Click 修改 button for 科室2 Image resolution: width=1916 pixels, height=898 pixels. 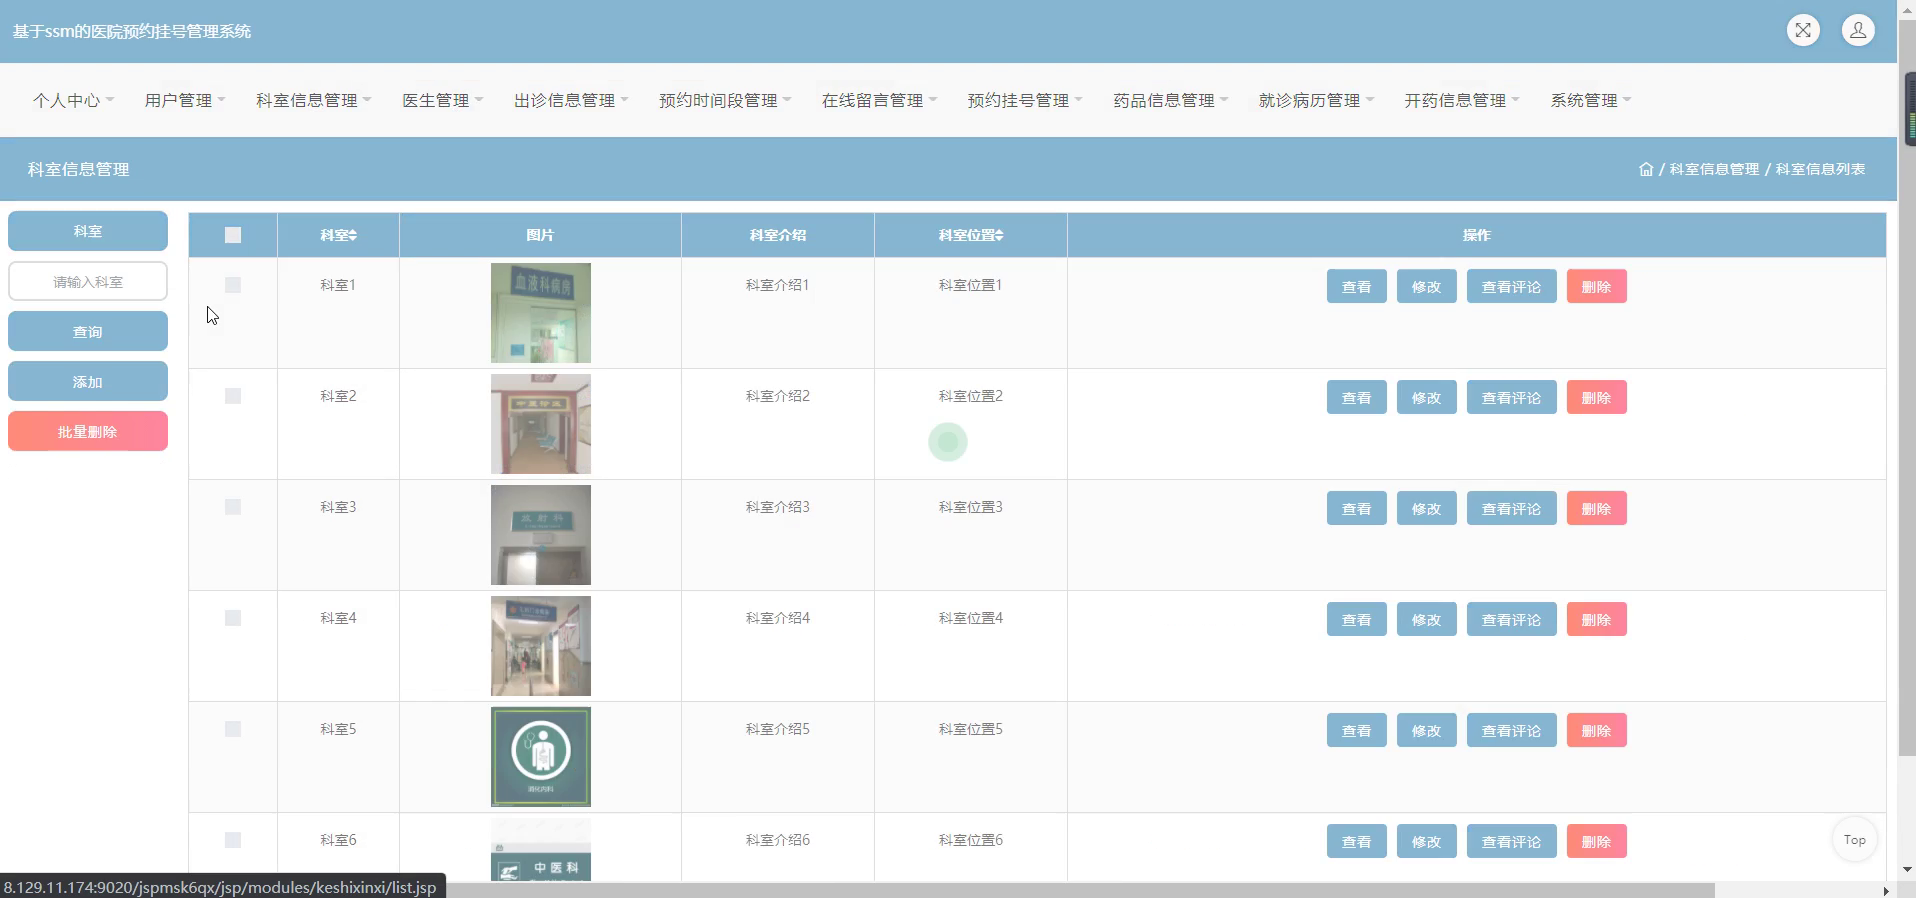coord(1426,397)
